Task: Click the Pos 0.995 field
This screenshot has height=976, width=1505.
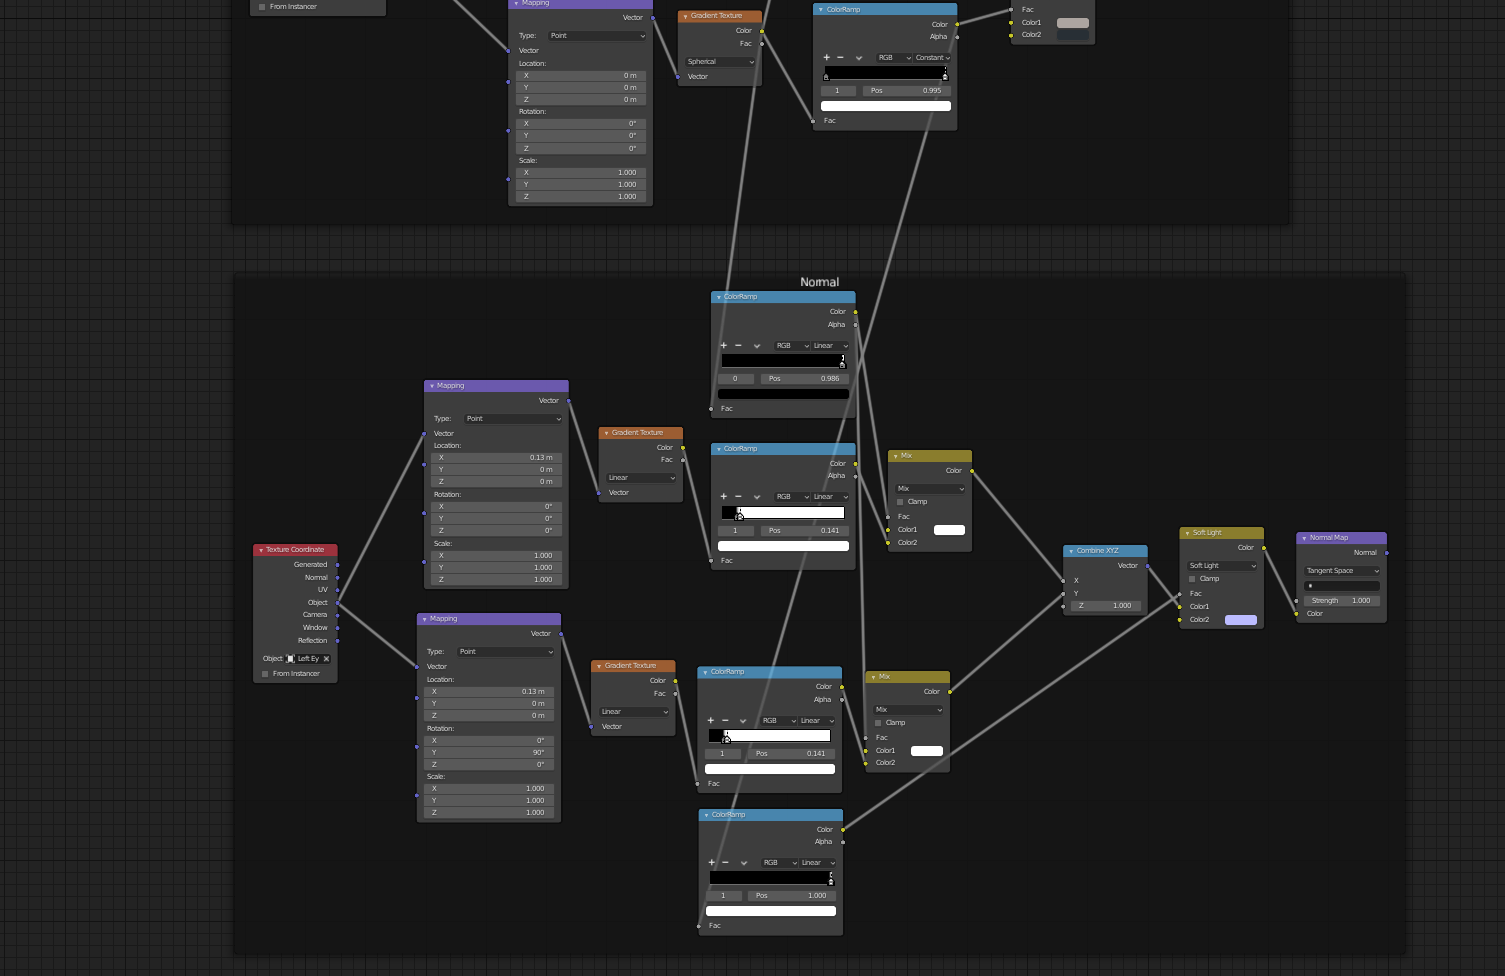Action: pos(907,91)
